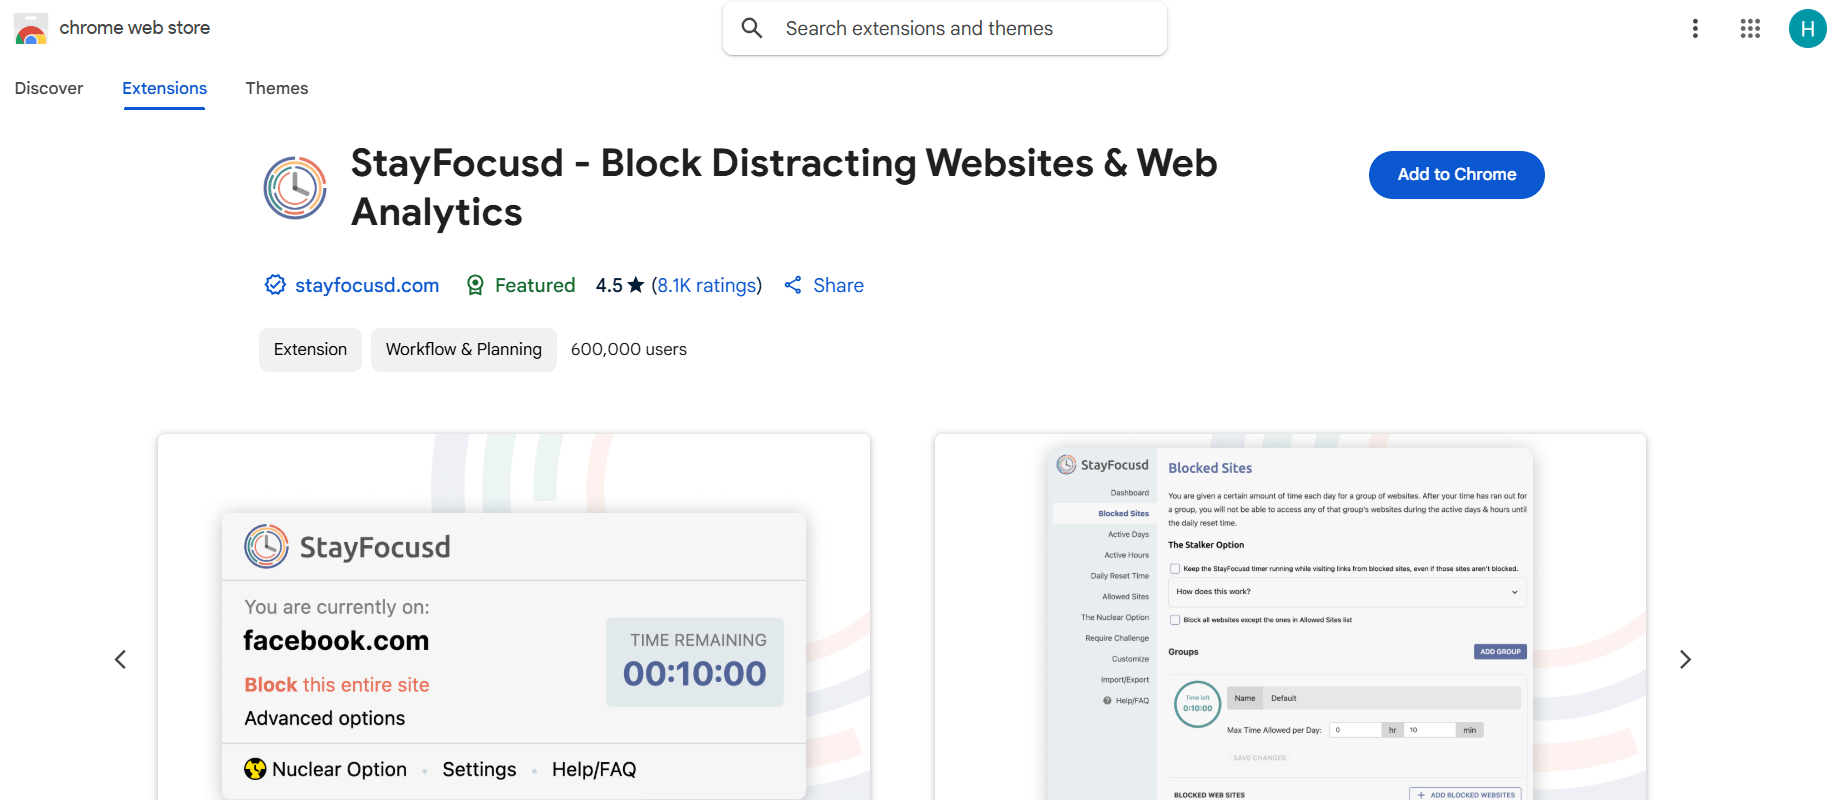The width and height of the screenshot is (1836, 800).
Task: Click the Share icon
Action: coord(793,285)
